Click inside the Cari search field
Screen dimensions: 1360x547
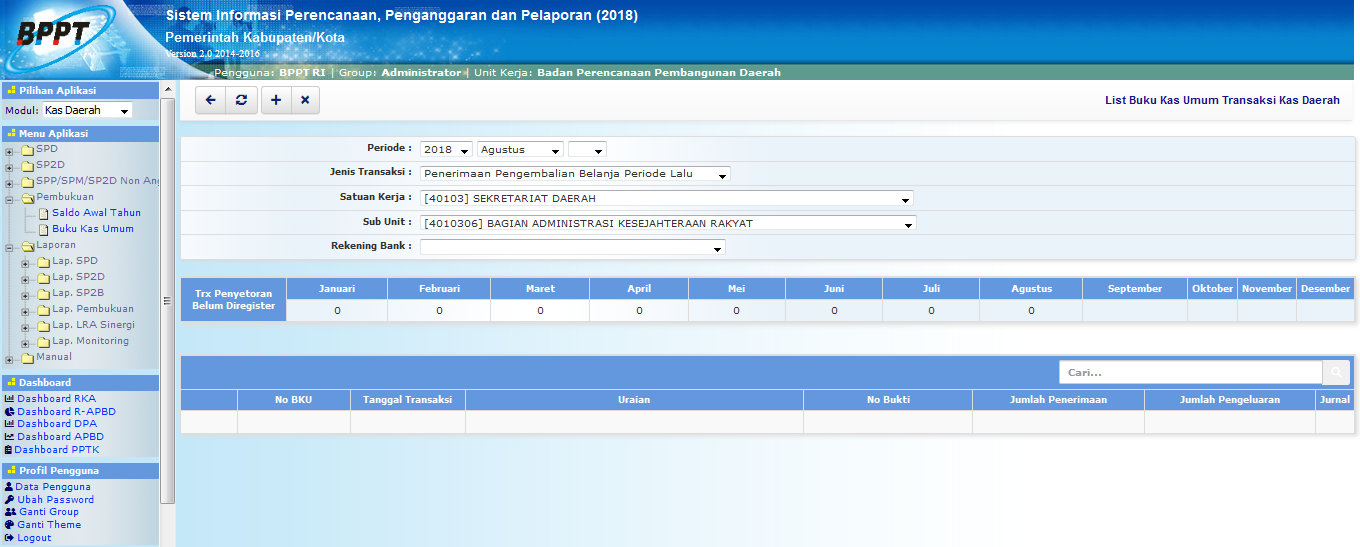click(1190, 373)
